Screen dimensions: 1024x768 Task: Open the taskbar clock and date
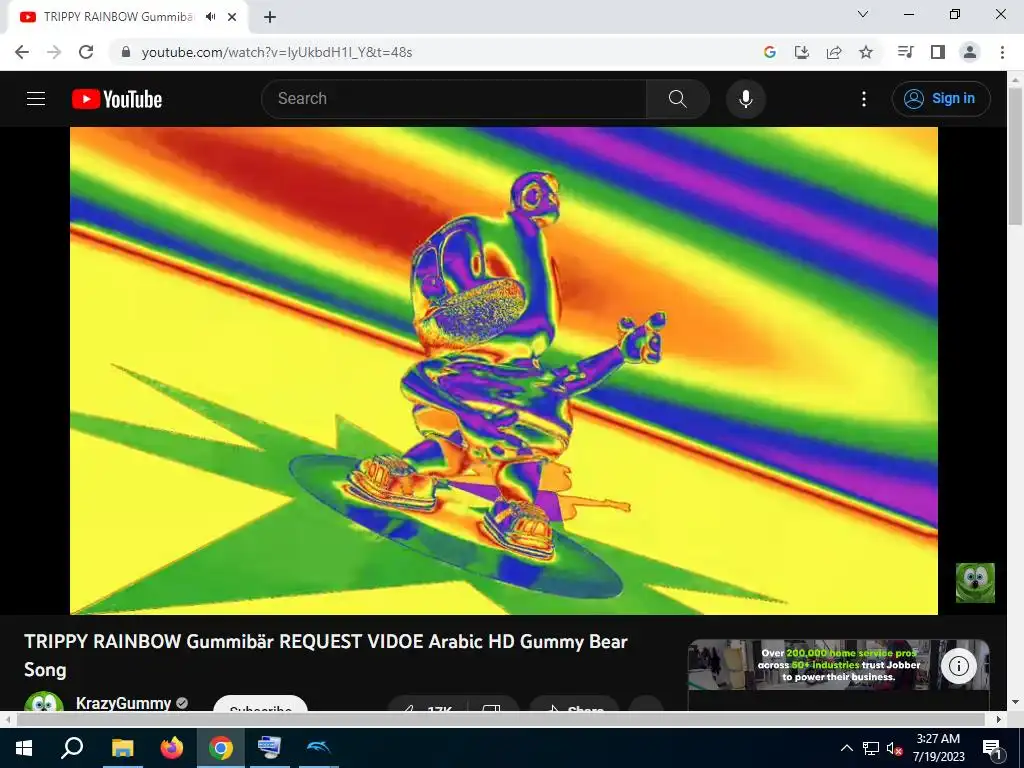[938, 748]
